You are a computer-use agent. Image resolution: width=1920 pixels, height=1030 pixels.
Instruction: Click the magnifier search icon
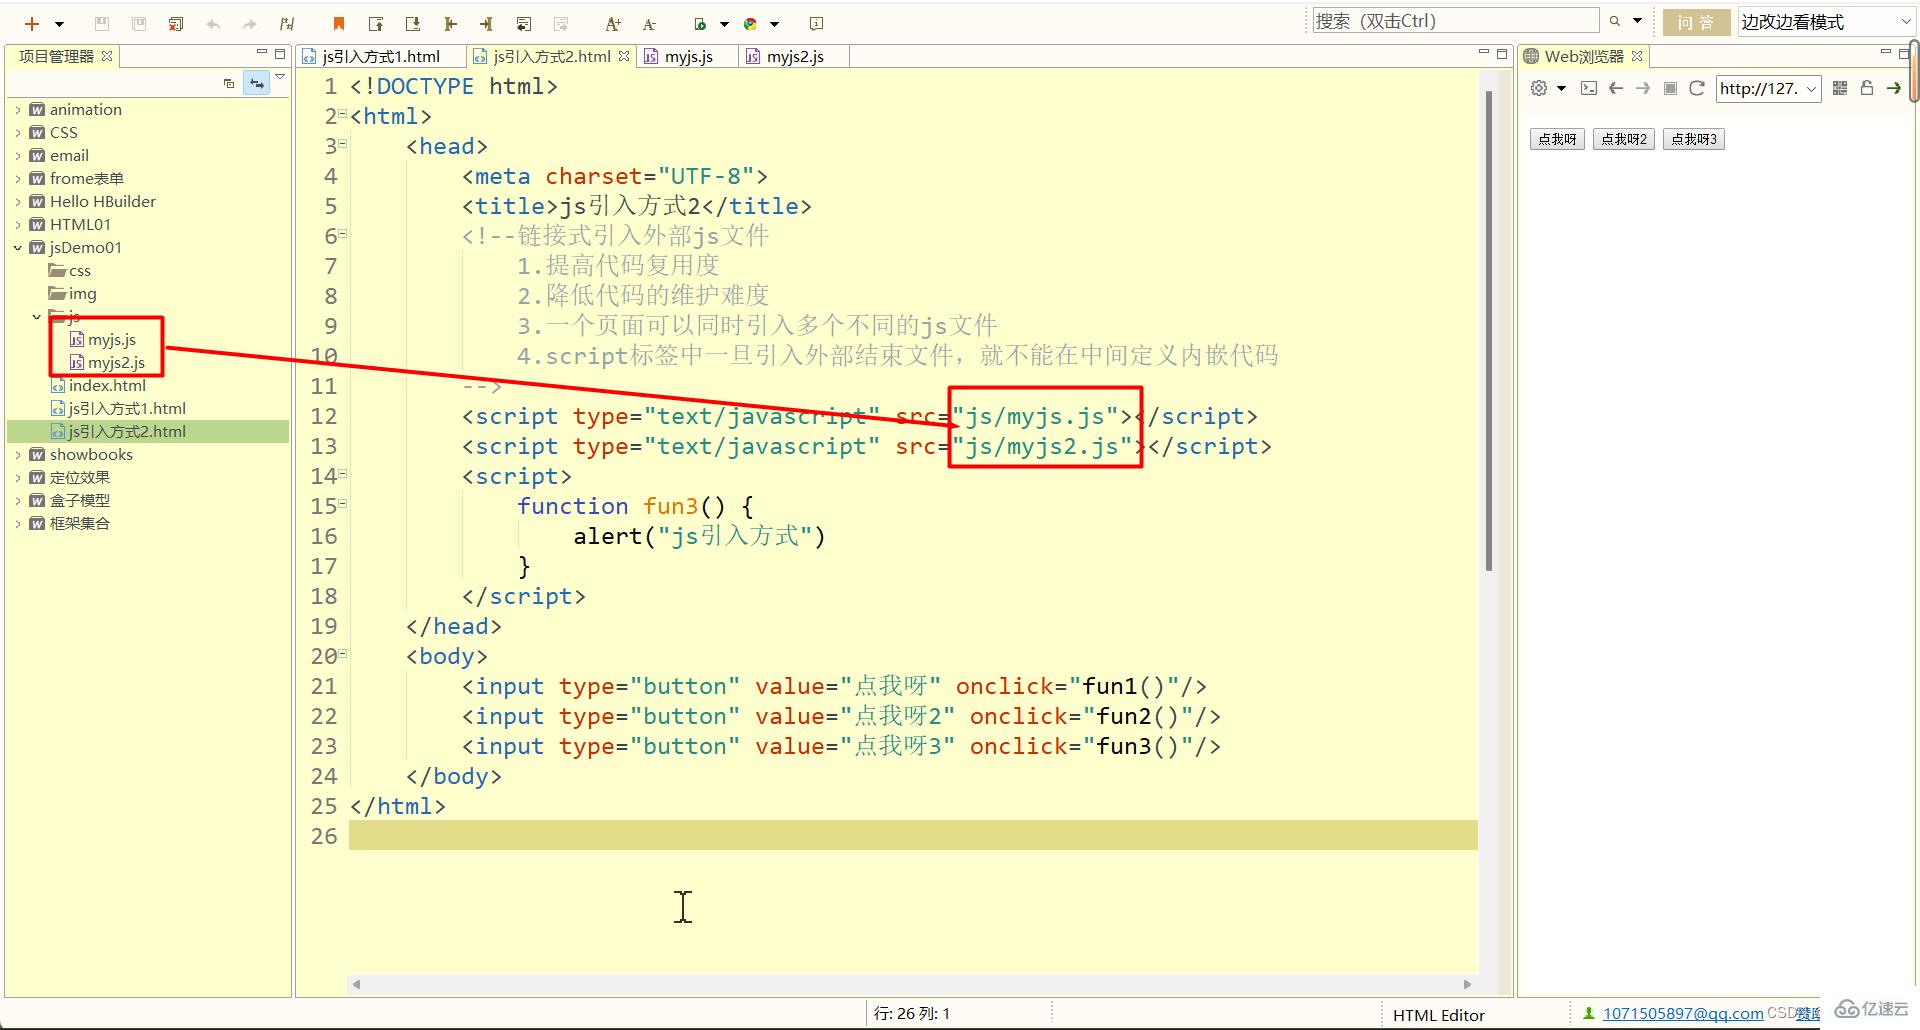pos(1614,21)
